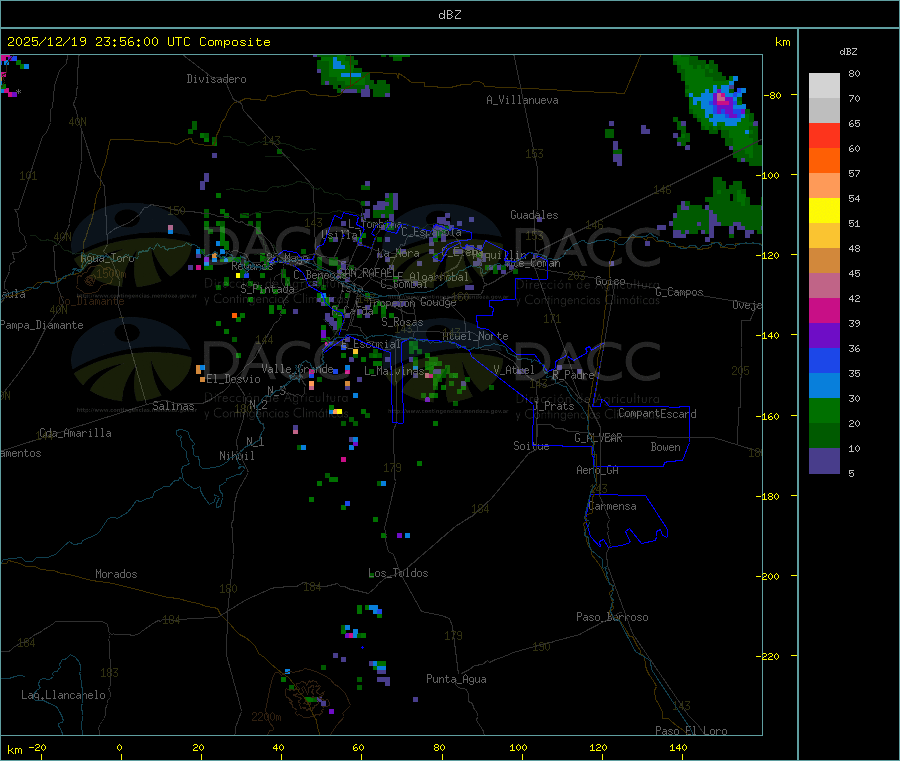The width and height of the screenshot is (900, 761).
Task: Click the G_Campos location label
Action: pyautogui.click(x=679, y=292)
